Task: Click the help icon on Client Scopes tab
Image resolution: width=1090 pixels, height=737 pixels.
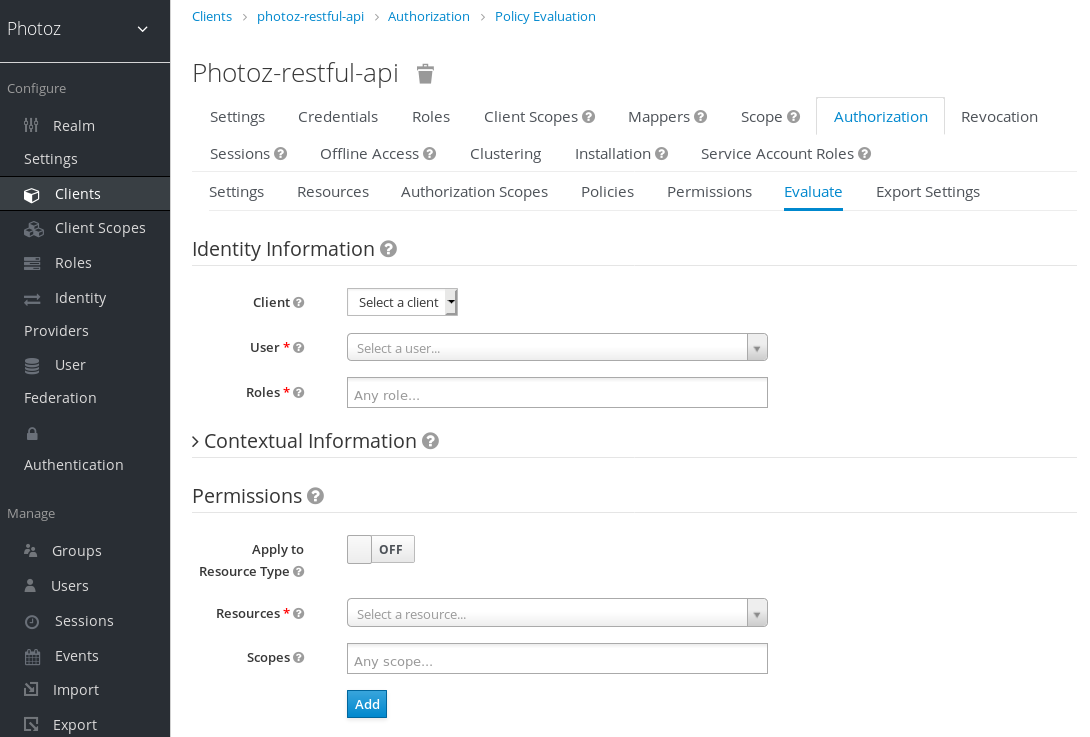Action: pyautogui.click(x=589, y=117)
